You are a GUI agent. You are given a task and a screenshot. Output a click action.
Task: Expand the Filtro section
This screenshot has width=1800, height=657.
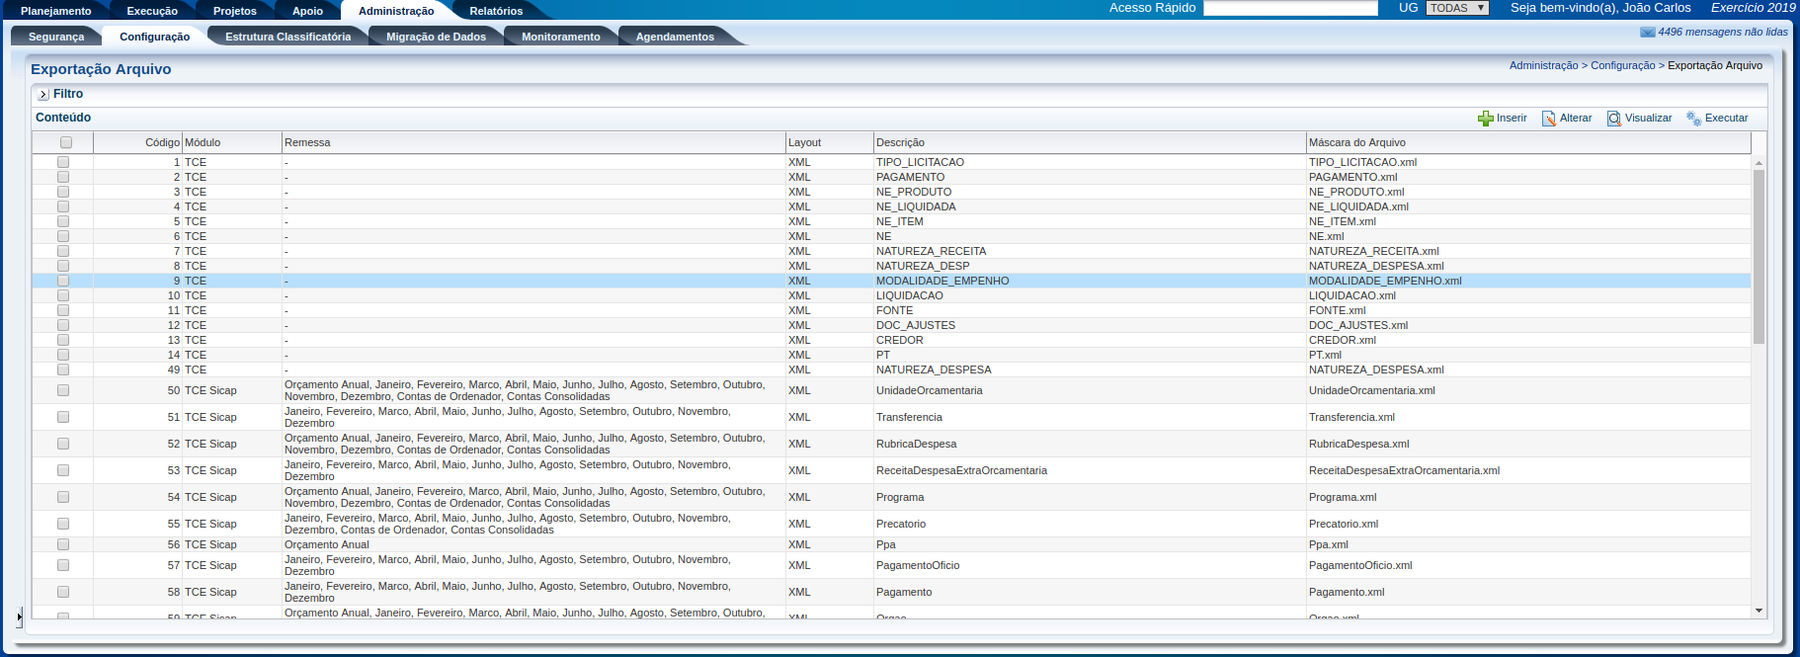click(x=43, y=95)
